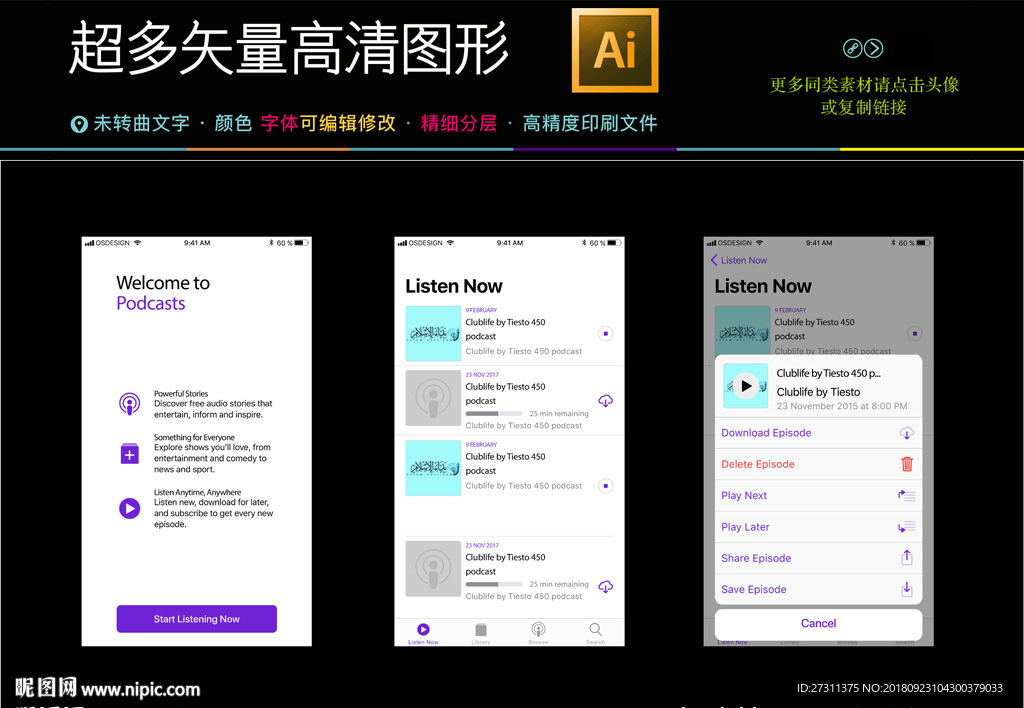Click the chain link icon at top right
Screen dimensions: 1024x708
tap(852, 48)
